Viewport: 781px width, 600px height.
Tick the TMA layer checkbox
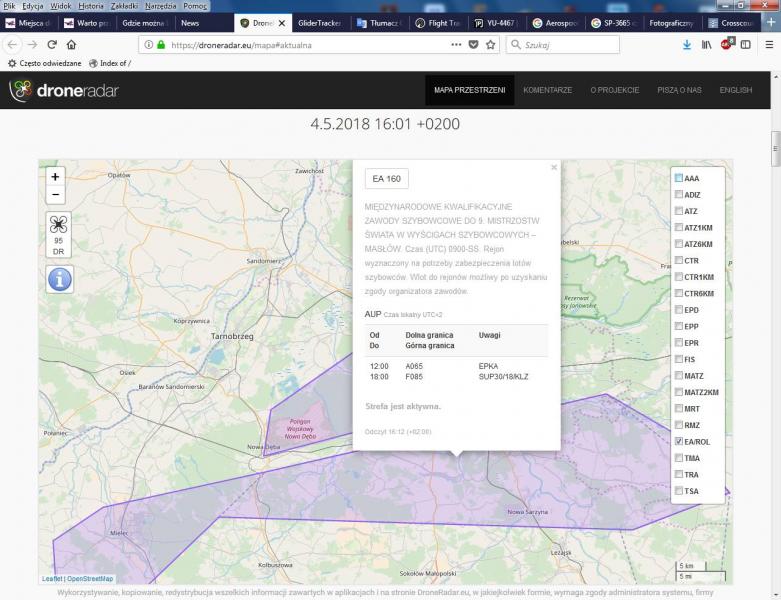tap(679, 458)
